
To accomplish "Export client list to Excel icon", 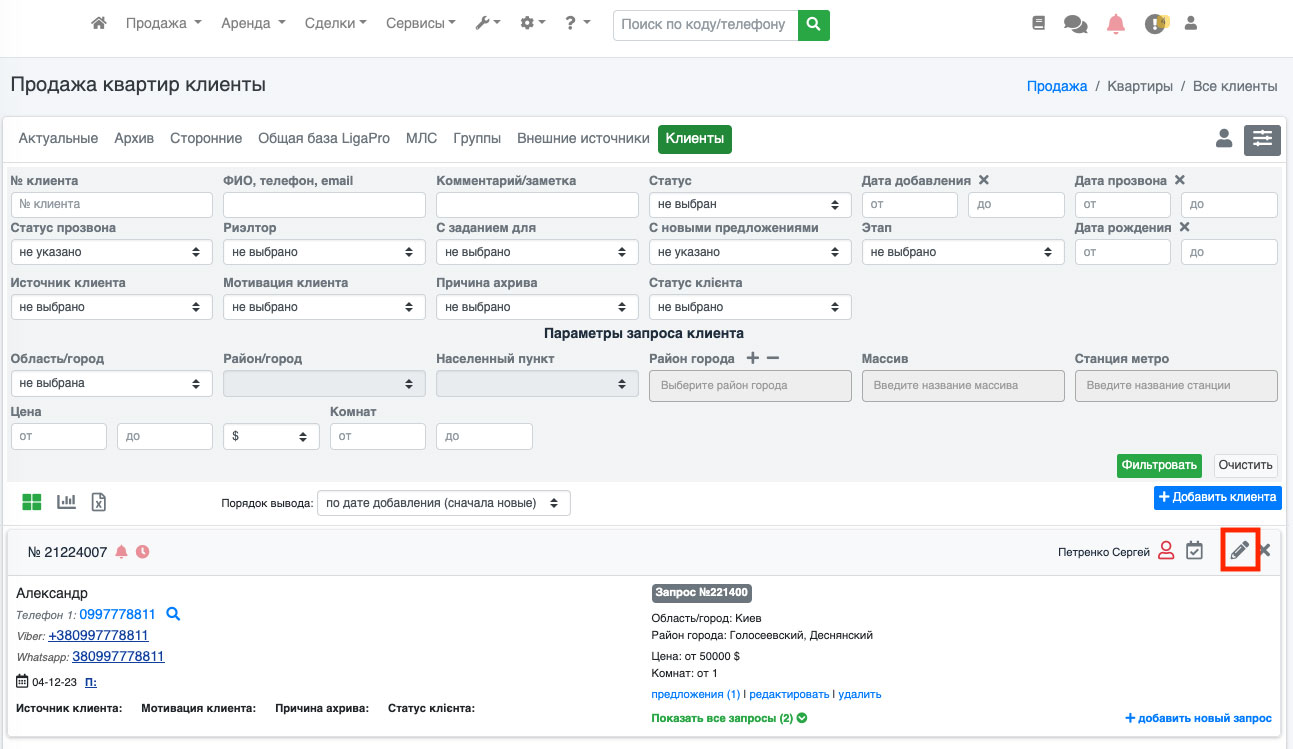I will [99, 502].
